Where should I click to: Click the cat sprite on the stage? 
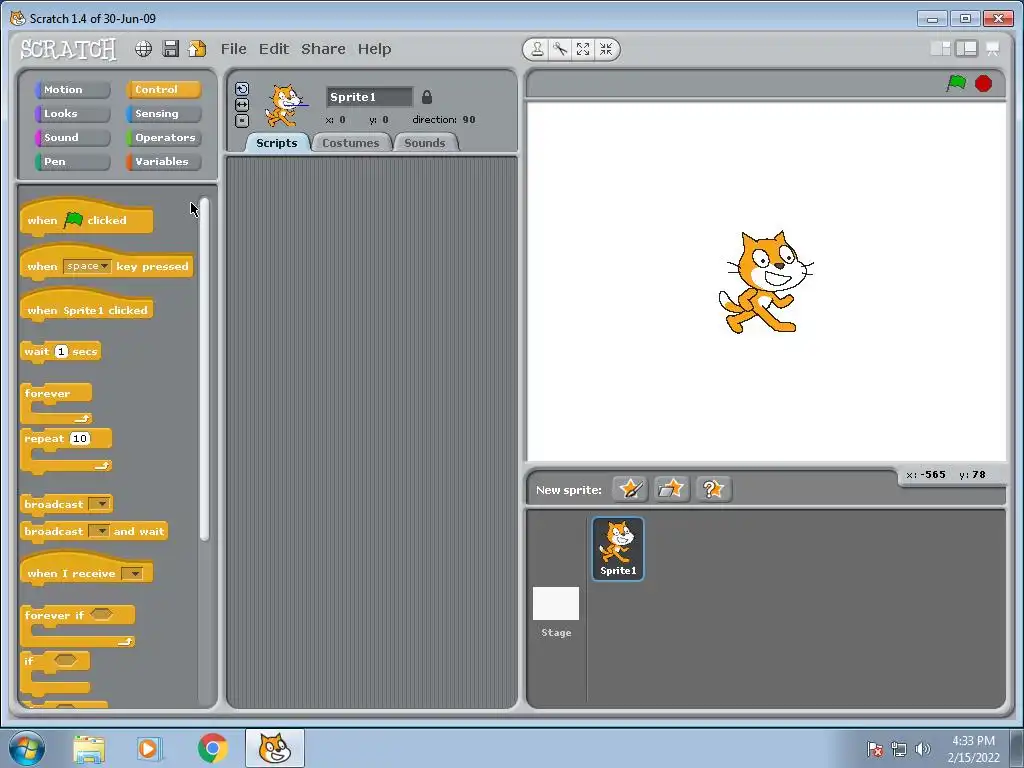(765, 282)
